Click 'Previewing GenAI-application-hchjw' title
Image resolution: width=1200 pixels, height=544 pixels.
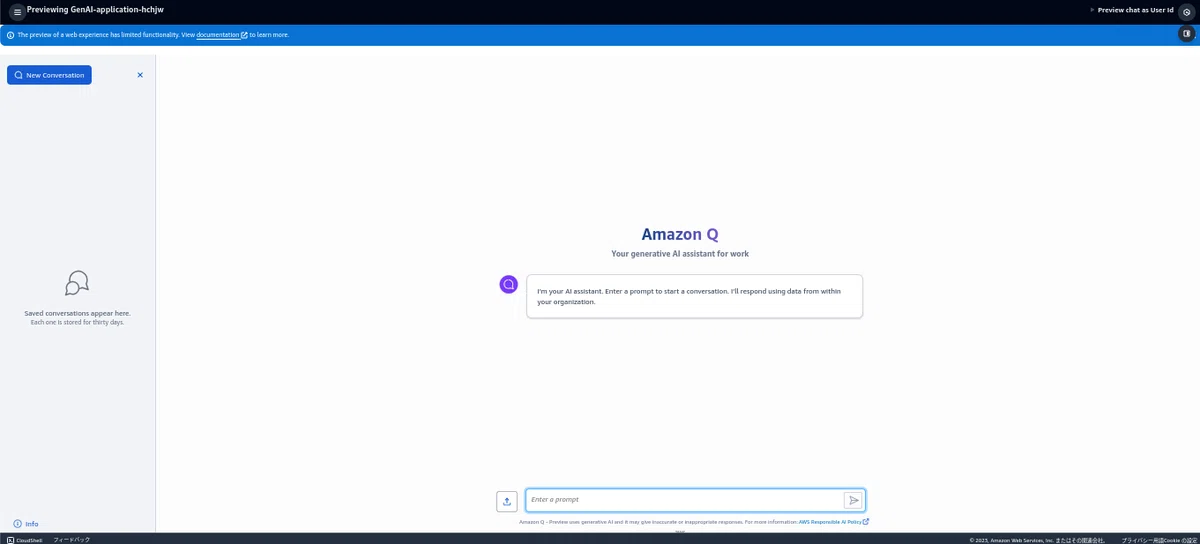point(95,9)
